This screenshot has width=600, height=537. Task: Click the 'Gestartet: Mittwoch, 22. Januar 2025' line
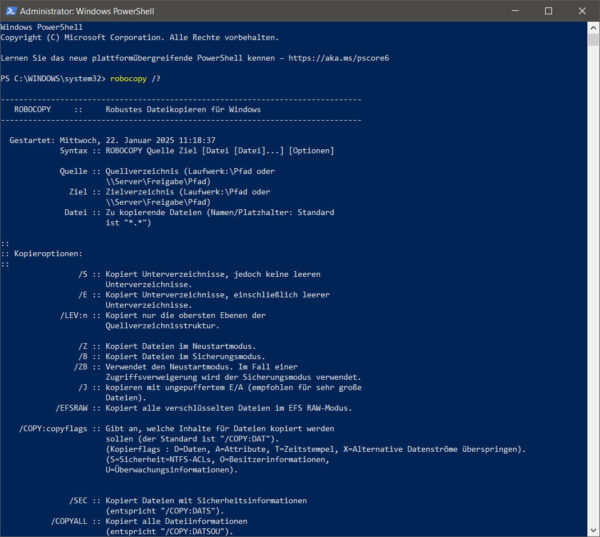[112, 140]
